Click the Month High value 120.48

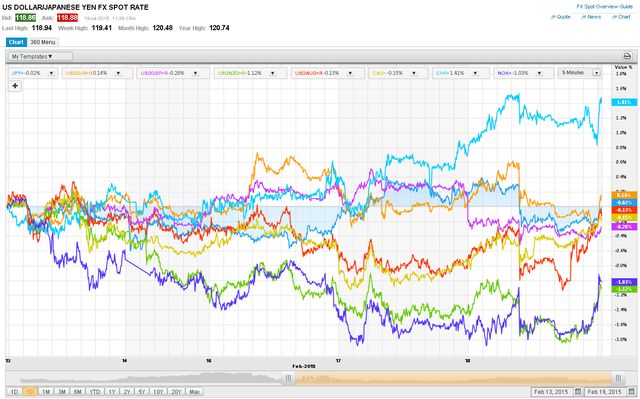[x=162, y=28]
